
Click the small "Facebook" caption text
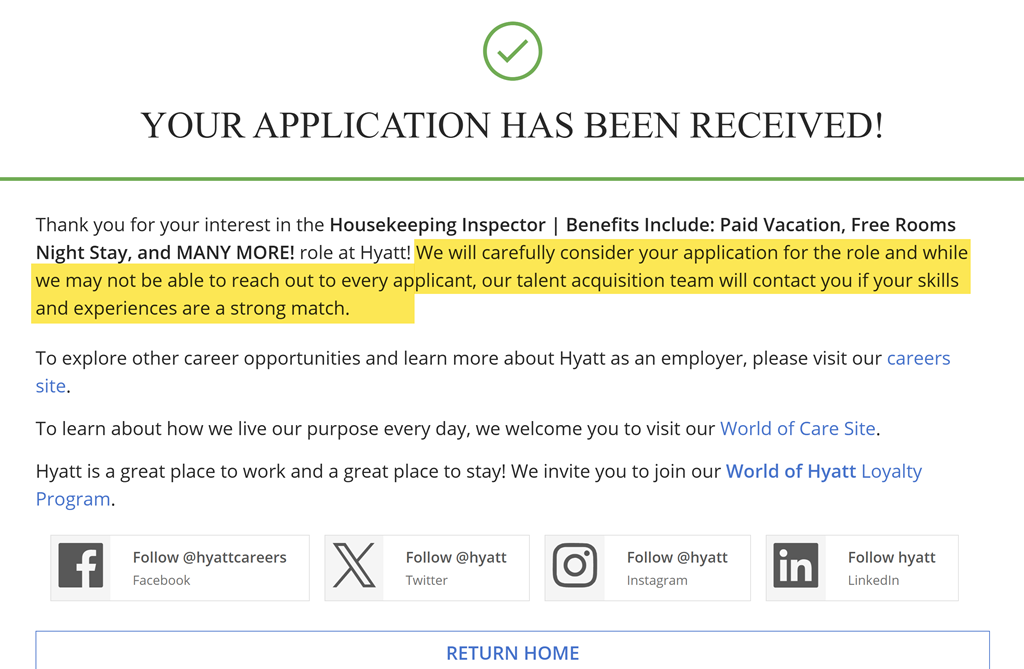(161, 580)
